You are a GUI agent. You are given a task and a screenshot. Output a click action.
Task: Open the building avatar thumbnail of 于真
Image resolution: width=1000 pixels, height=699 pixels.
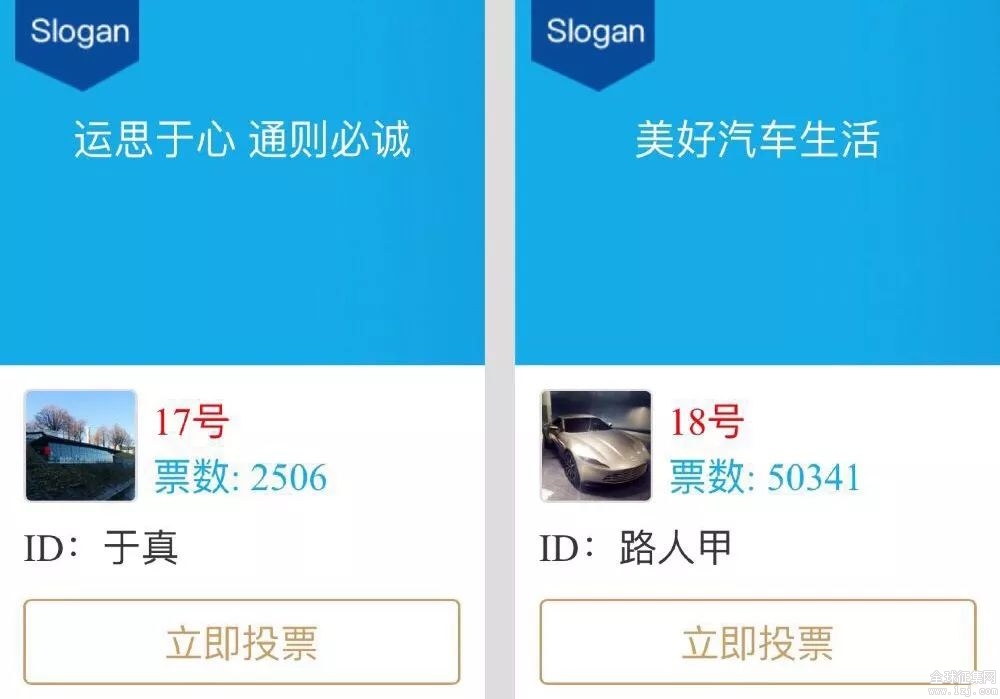80,446
